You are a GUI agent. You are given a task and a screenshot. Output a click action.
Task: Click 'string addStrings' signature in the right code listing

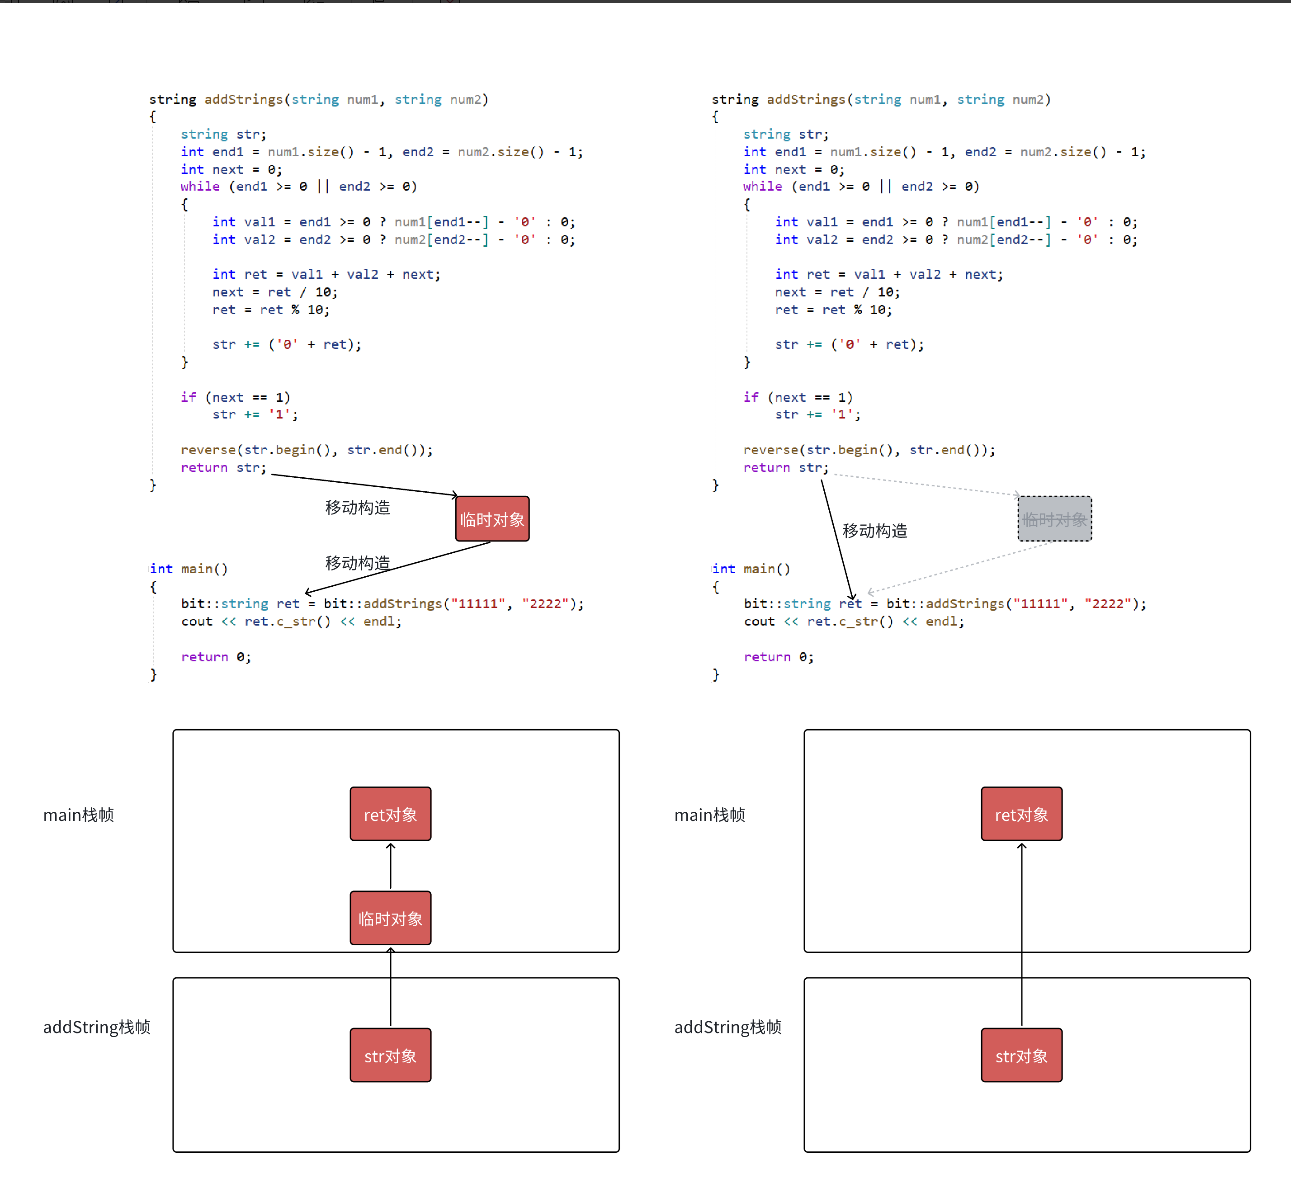(881, 99)
